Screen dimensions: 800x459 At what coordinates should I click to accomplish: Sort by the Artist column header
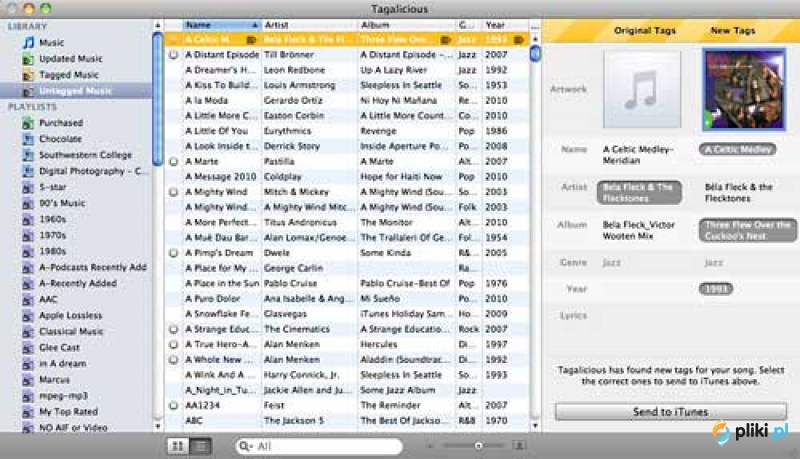[x=309, y=25]
